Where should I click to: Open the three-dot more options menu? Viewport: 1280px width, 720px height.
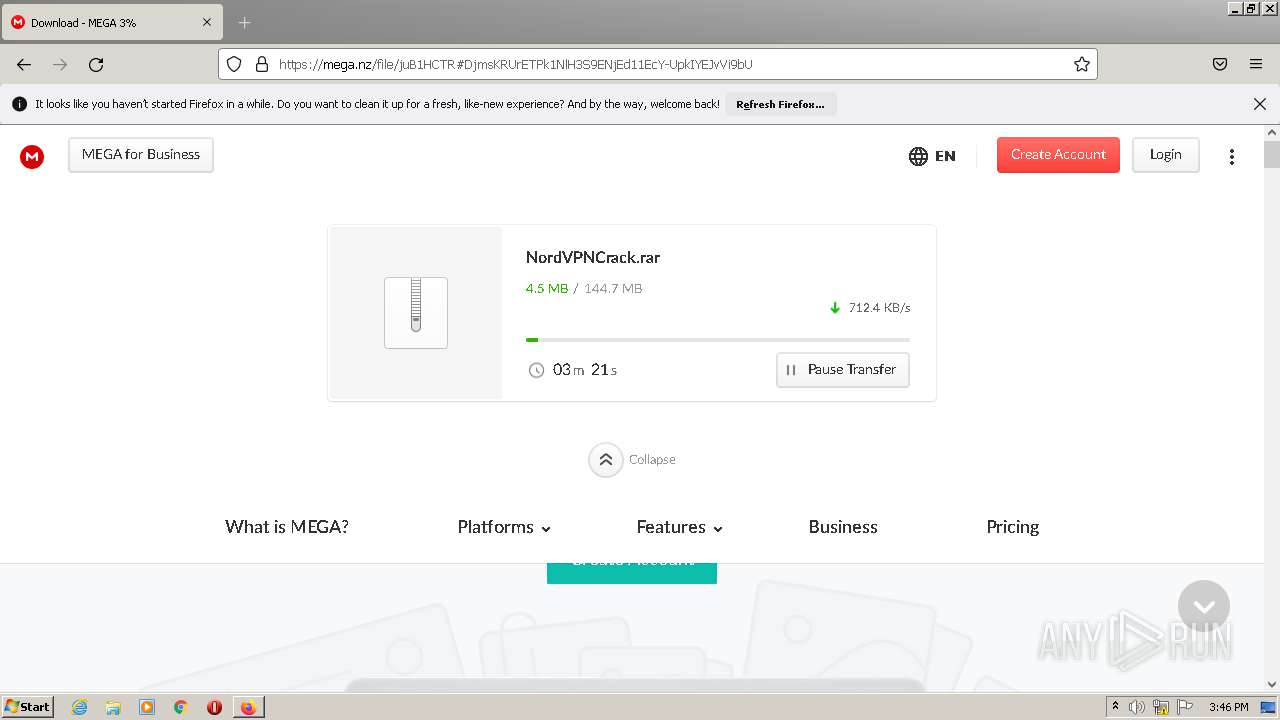[x=1232, y=156]
